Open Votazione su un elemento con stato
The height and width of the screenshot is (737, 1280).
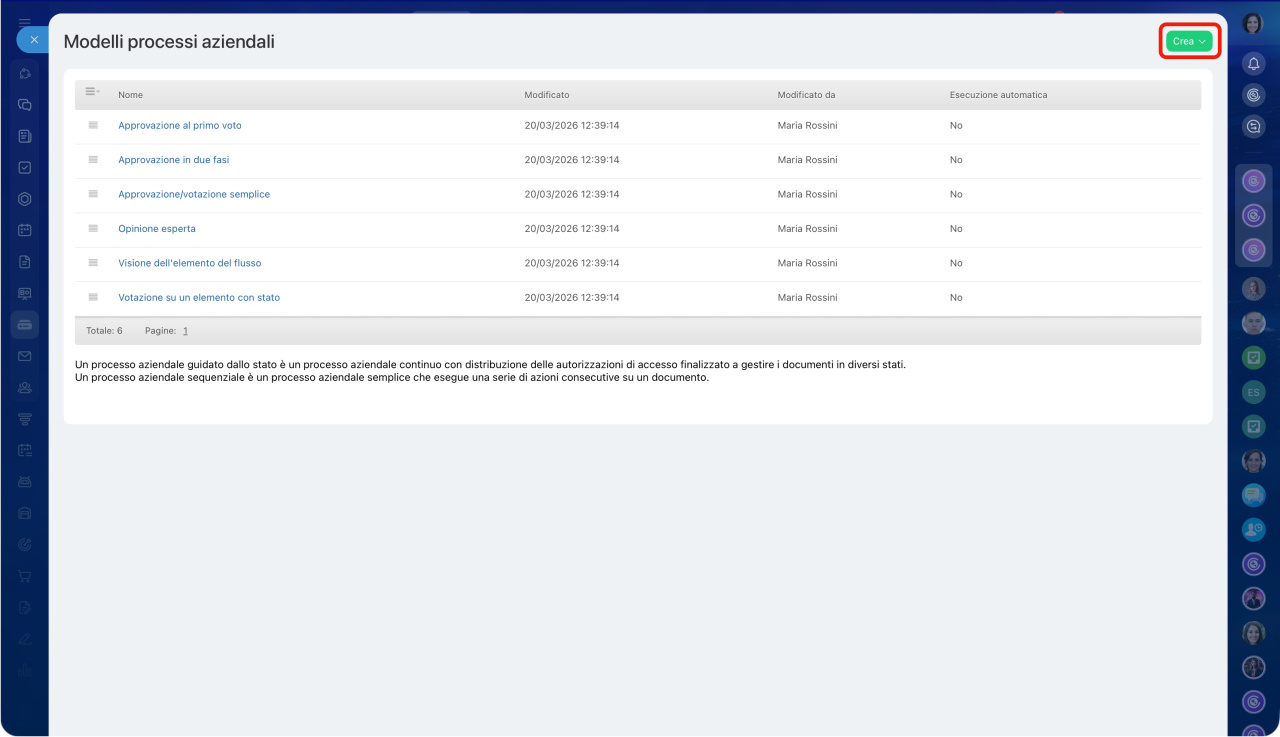point(199,298)
